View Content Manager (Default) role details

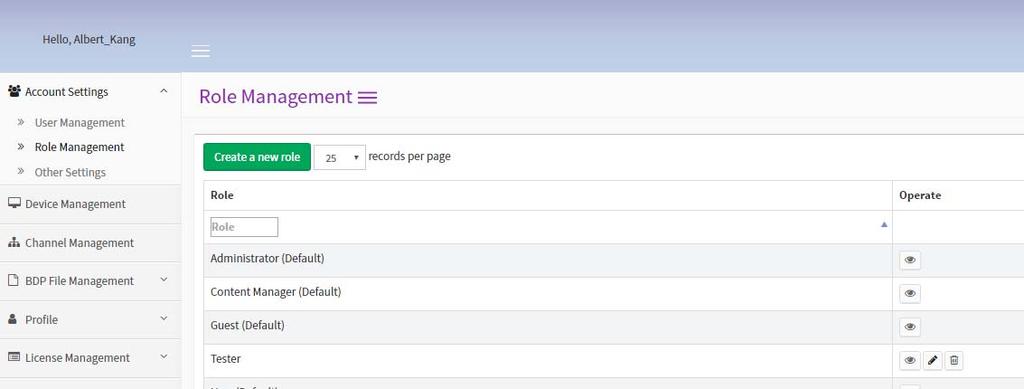point(910,294)
